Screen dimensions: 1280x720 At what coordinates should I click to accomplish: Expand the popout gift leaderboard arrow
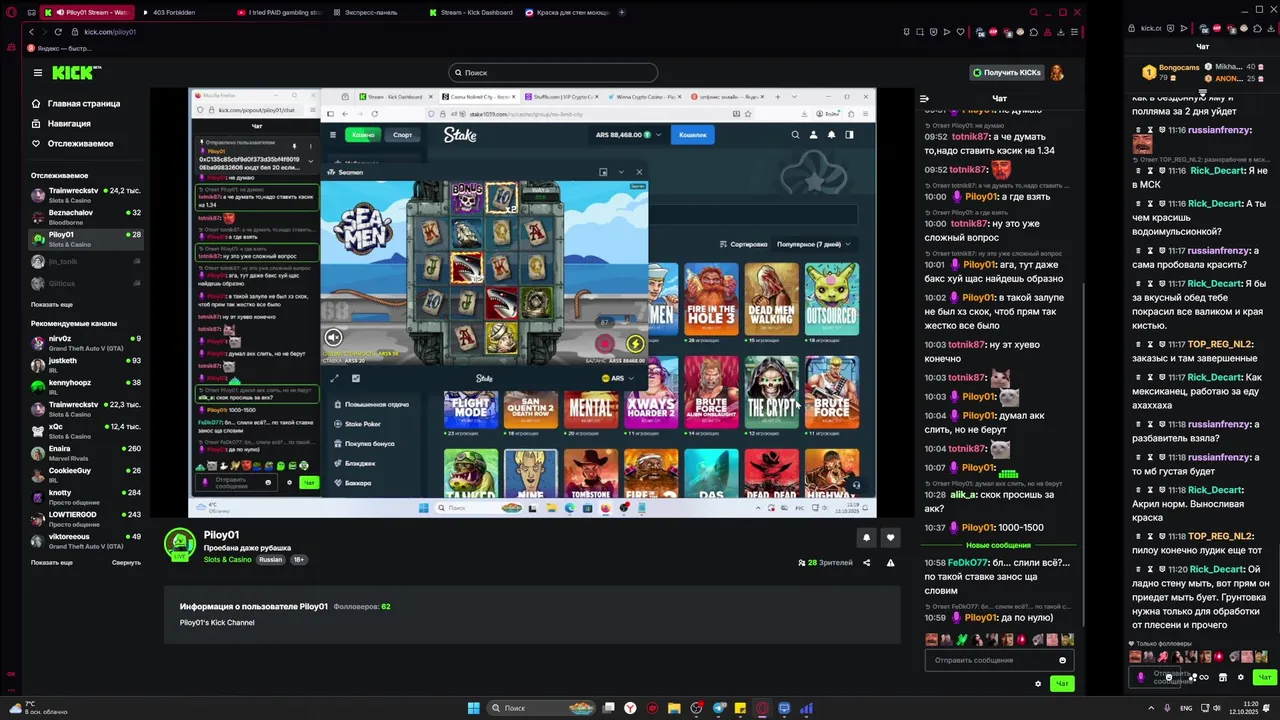tap(1201, 91)
